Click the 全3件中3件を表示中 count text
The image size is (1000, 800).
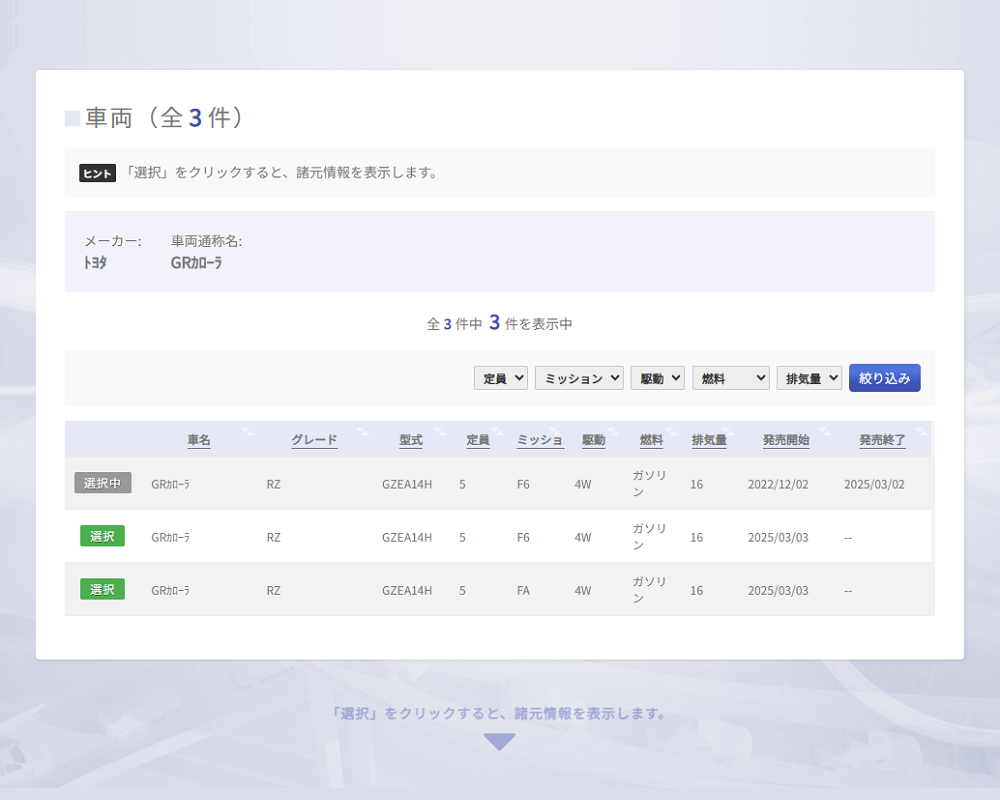point(499,323)
